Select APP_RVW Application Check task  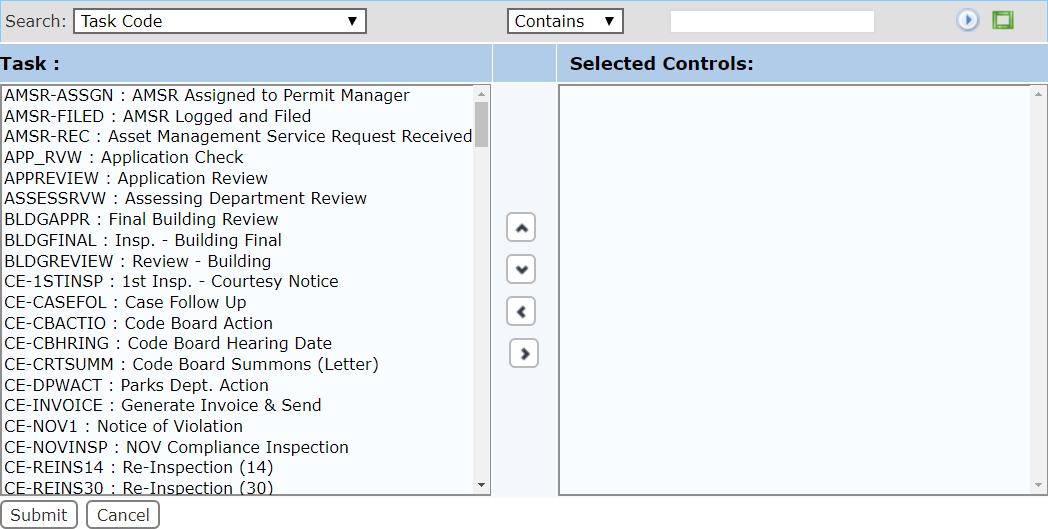124,158
